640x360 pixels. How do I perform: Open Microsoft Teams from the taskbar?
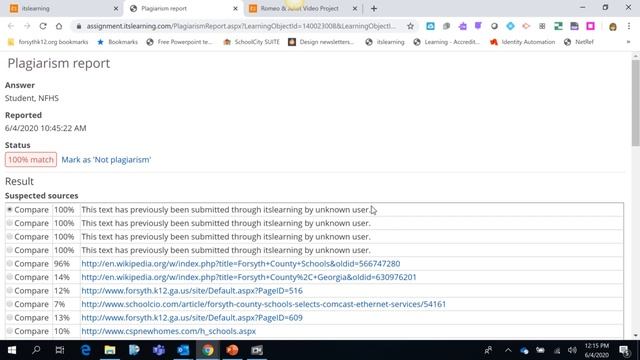[159, 350]
